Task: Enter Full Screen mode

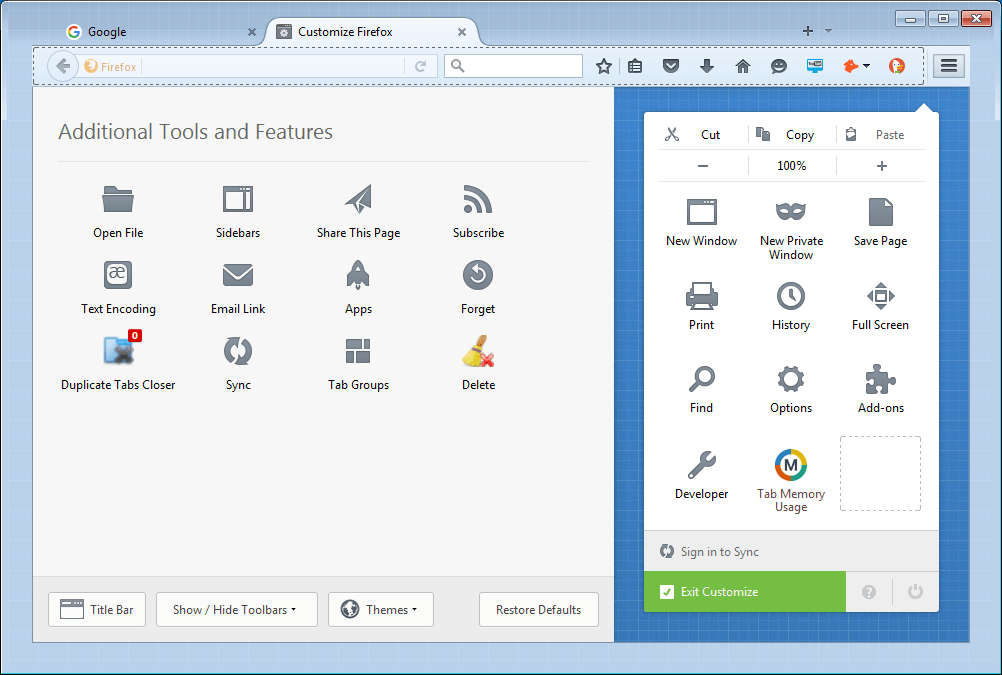Action: click(879, 296)
